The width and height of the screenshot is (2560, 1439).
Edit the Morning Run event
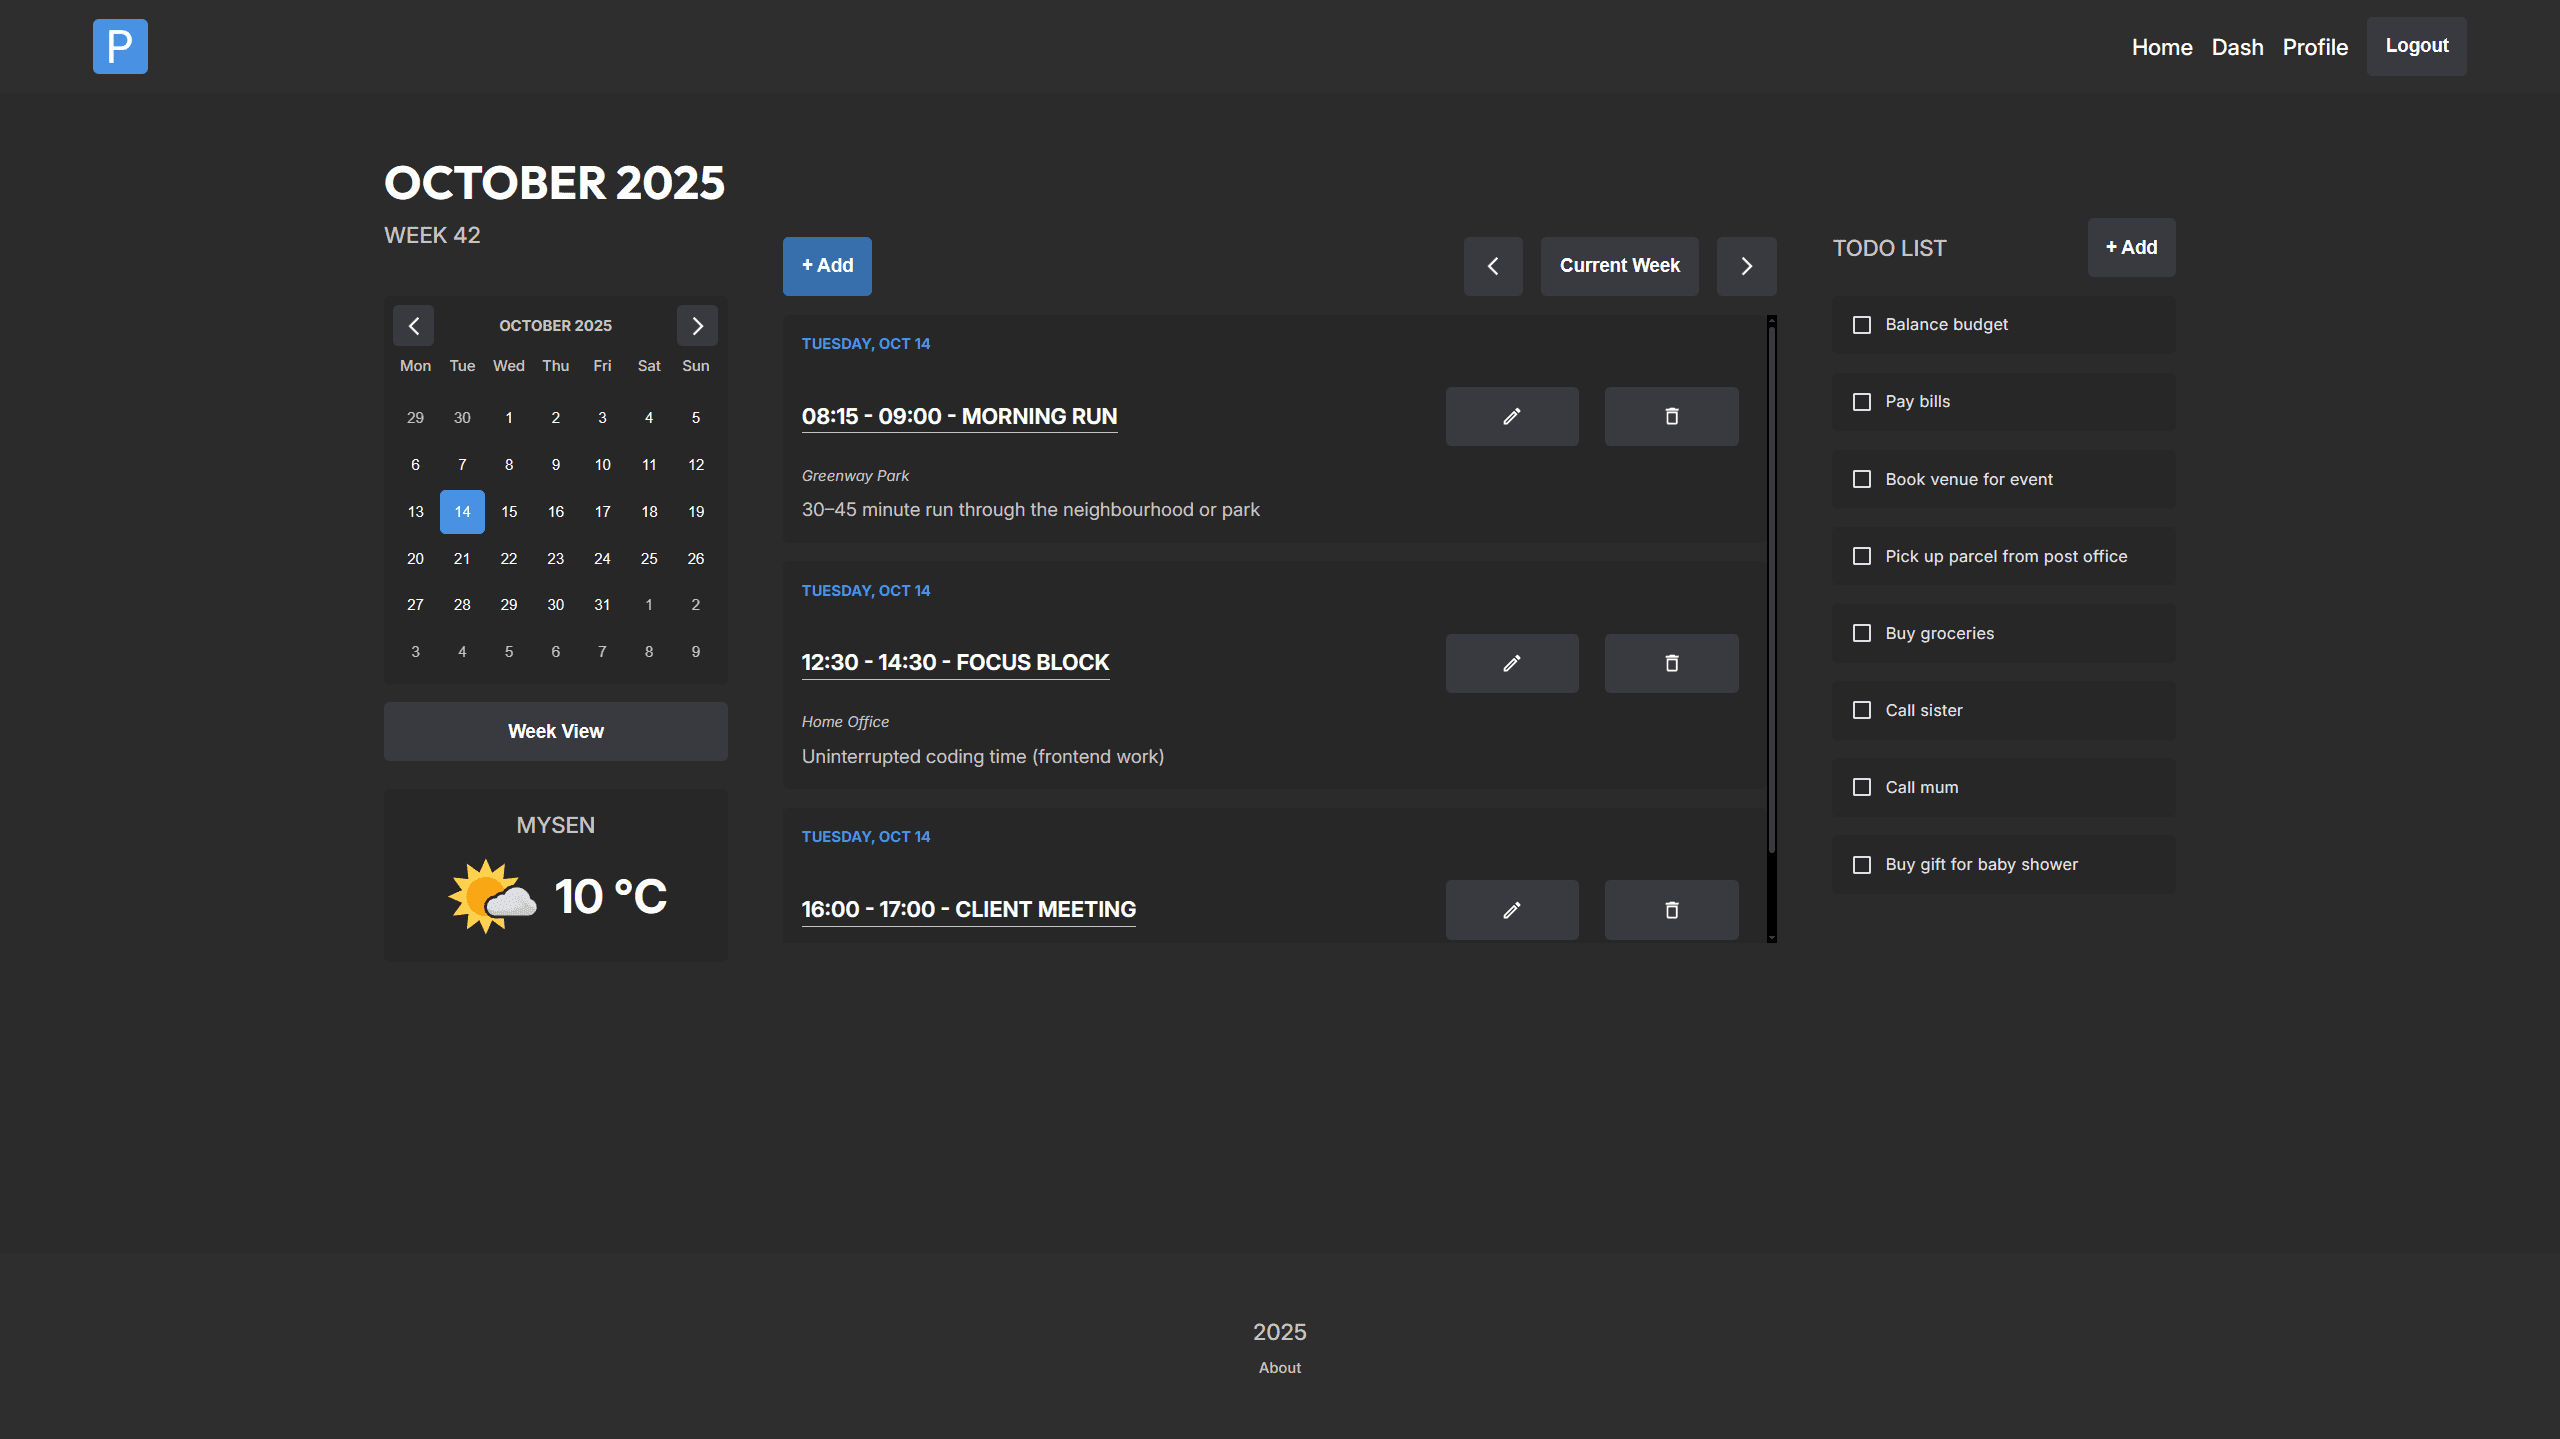(1511, 416)
